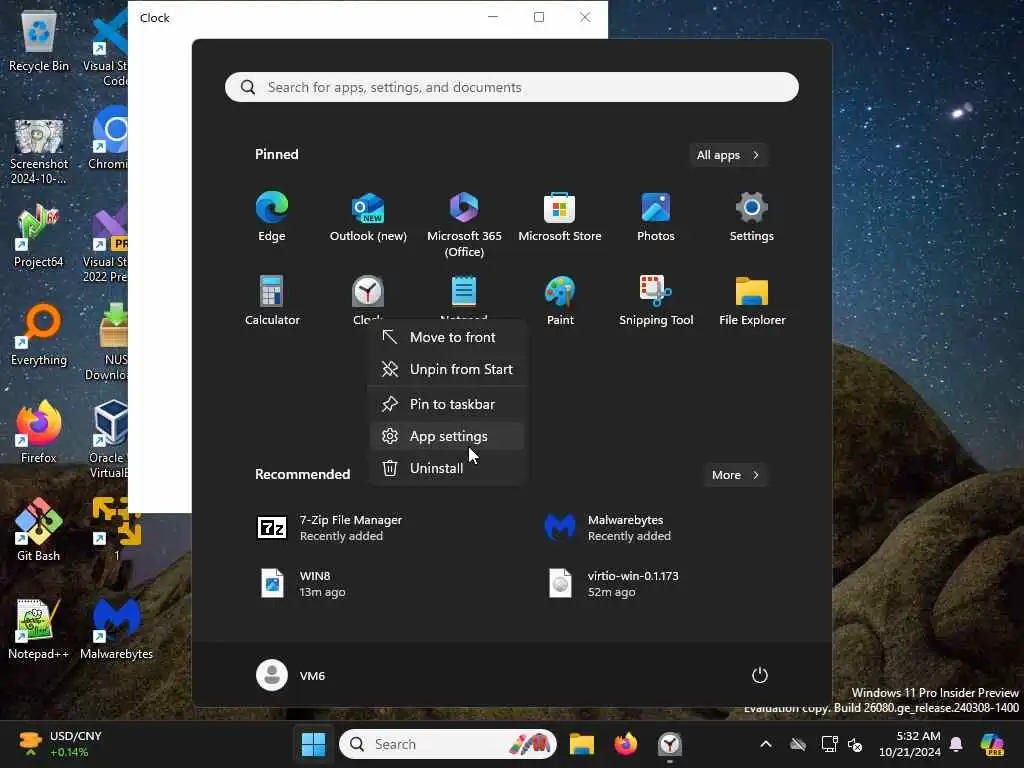
Task: Open Settings pinned app
Action: point(752,217)
